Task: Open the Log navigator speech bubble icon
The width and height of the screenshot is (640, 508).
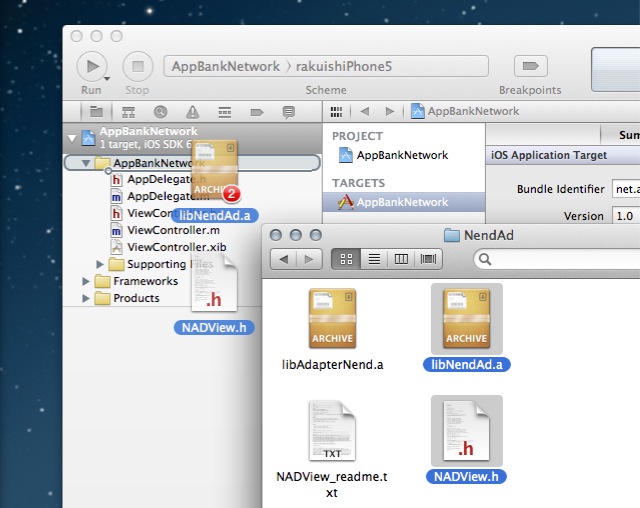Action: pos(288,111)
